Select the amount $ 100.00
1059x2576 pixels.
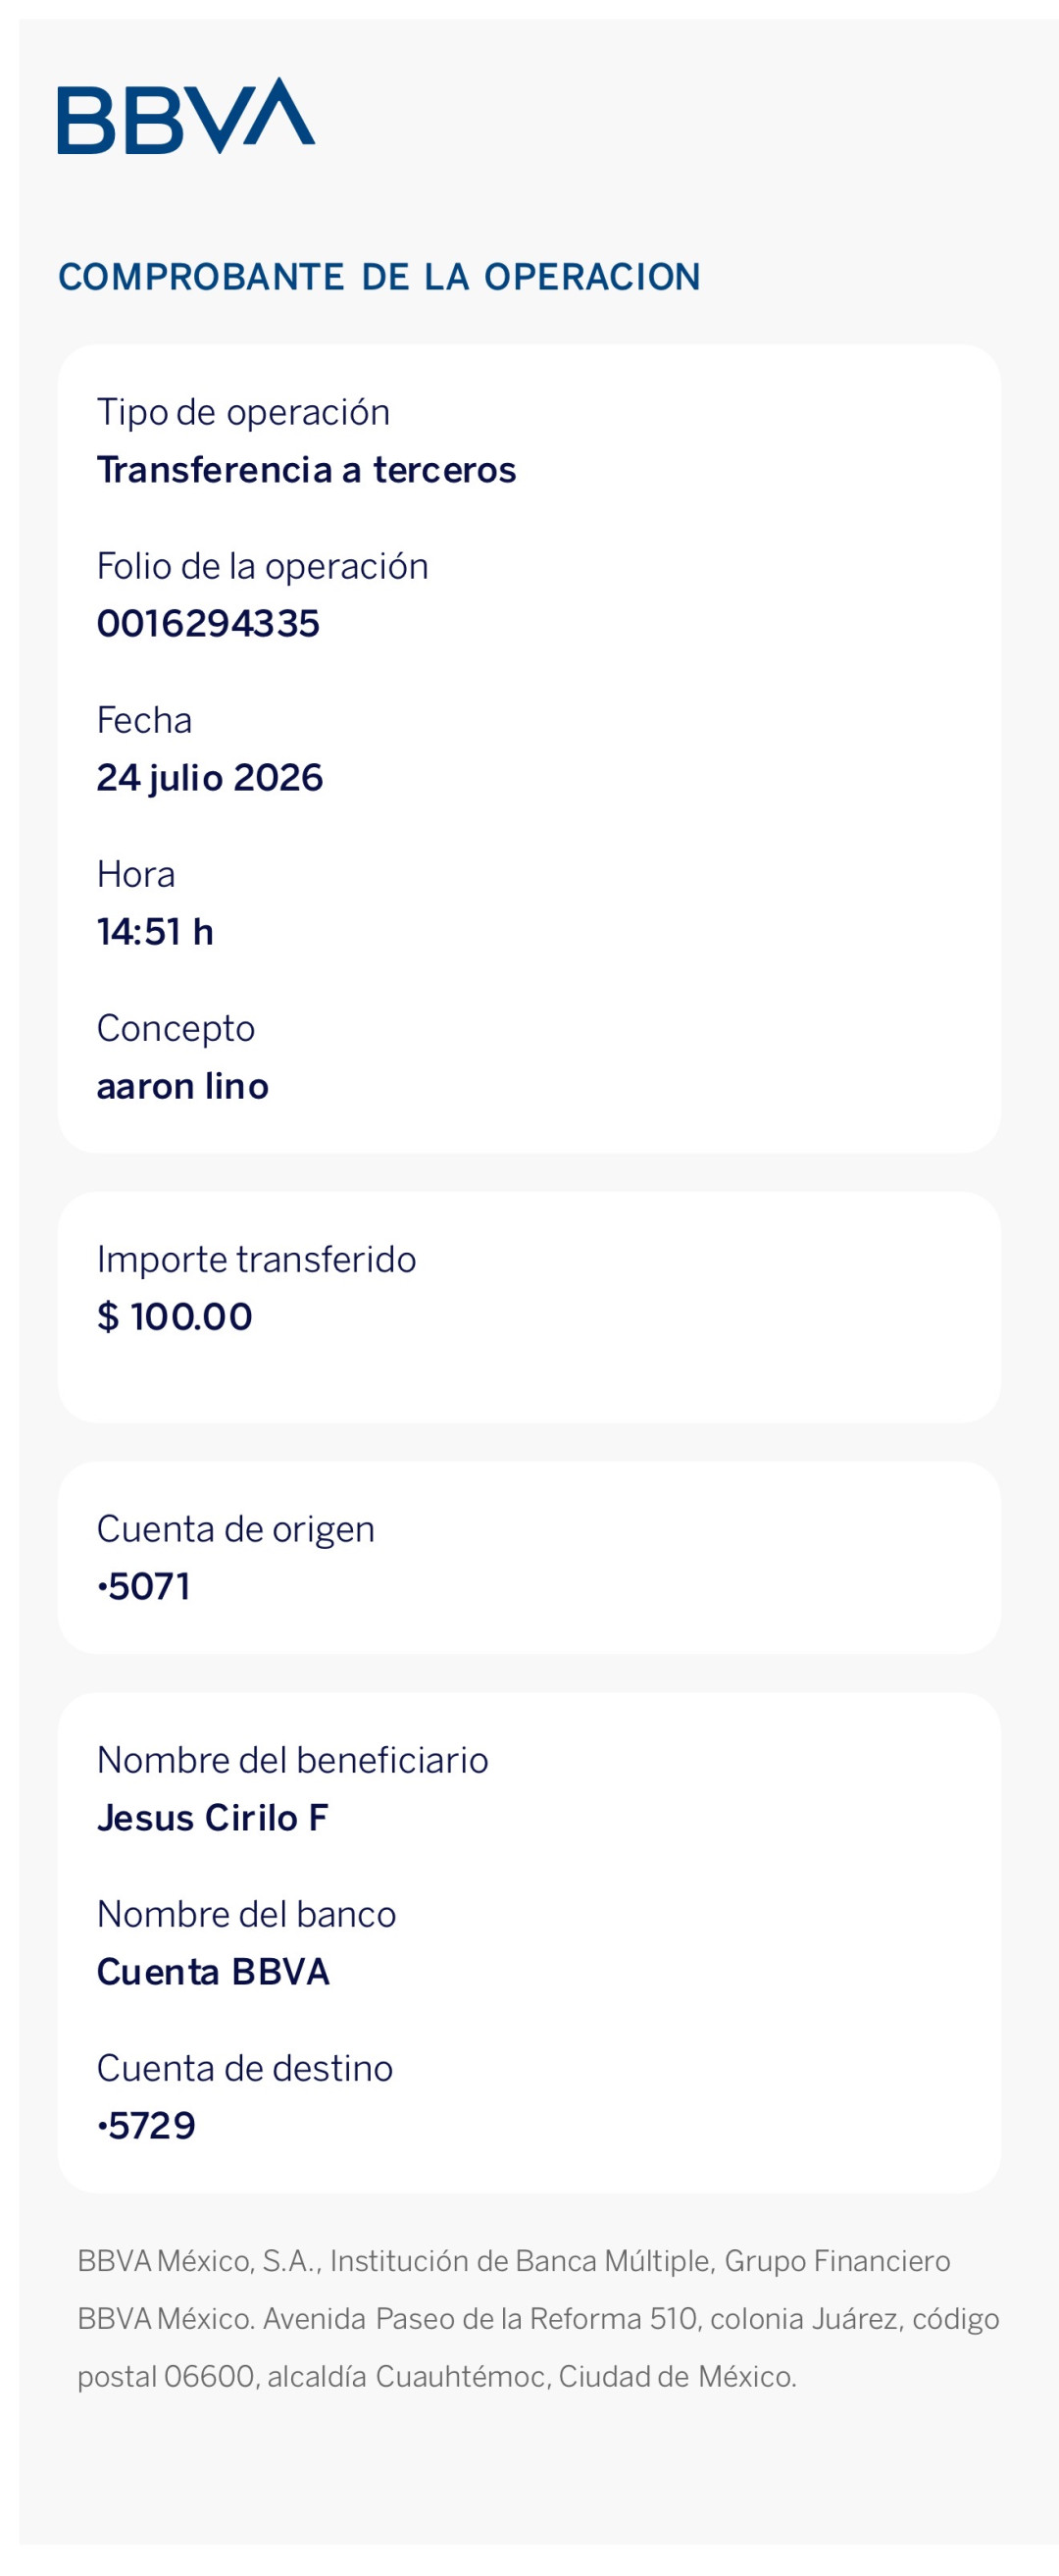tap(175, 1317)
